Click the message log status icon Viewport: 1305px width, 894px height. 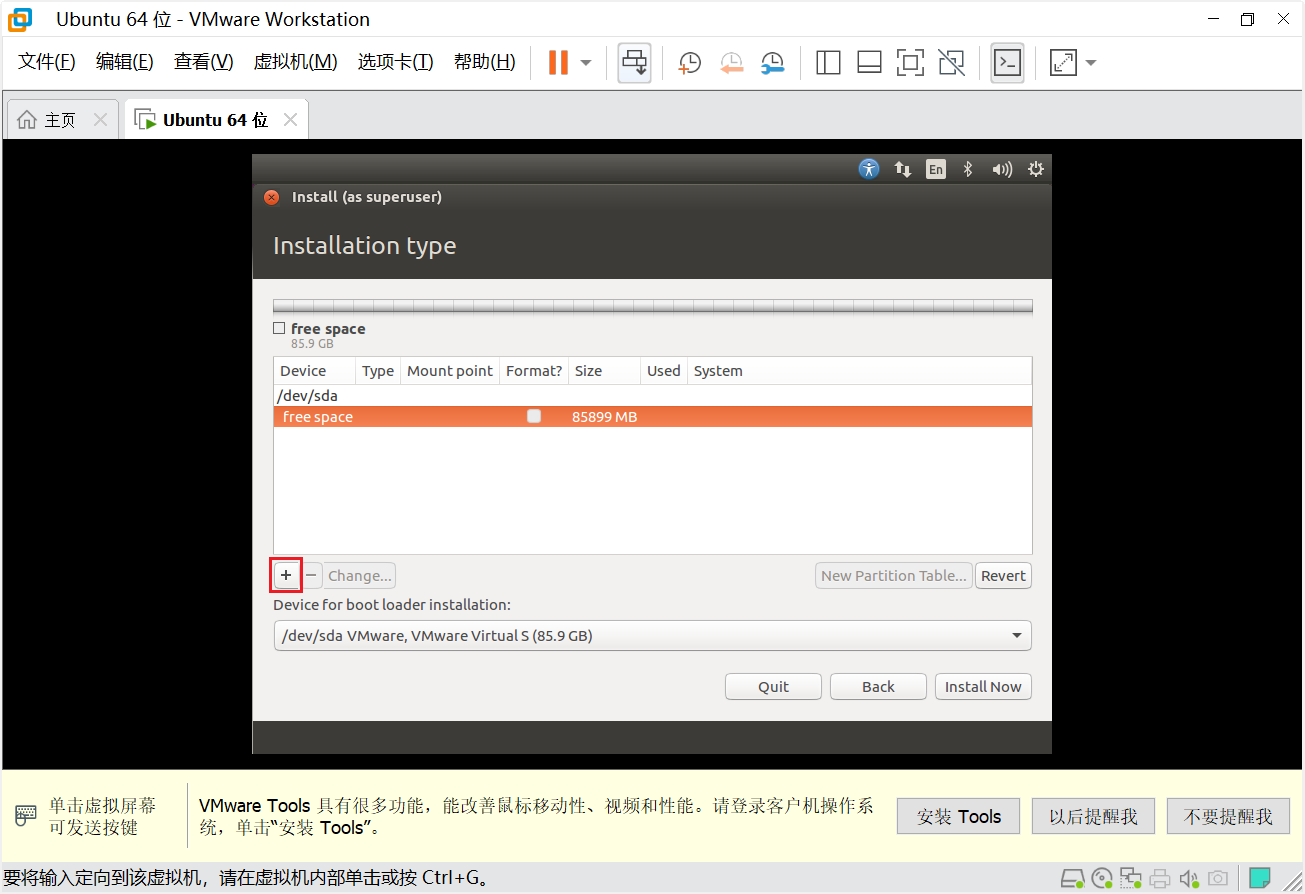click(1260, 879)
